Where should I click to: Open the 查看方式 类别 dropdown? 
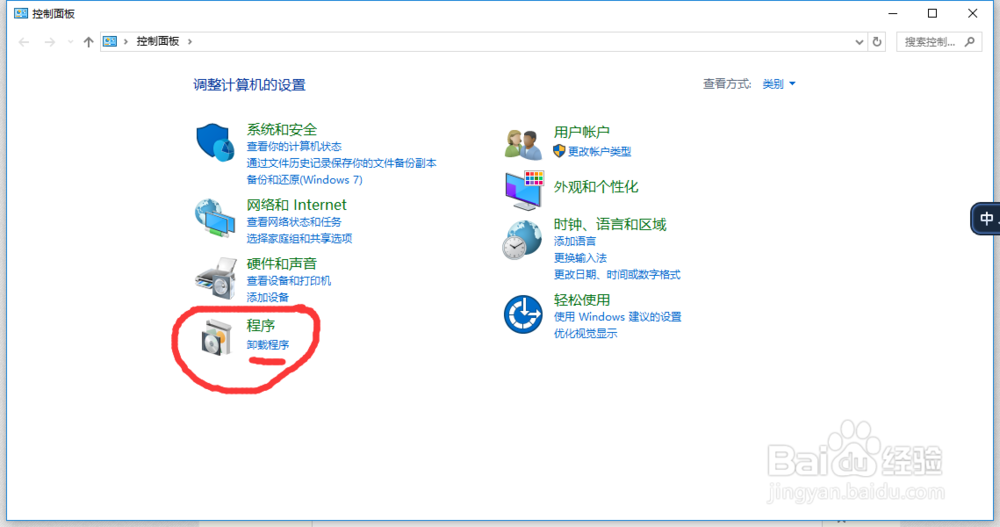point(779,84)
